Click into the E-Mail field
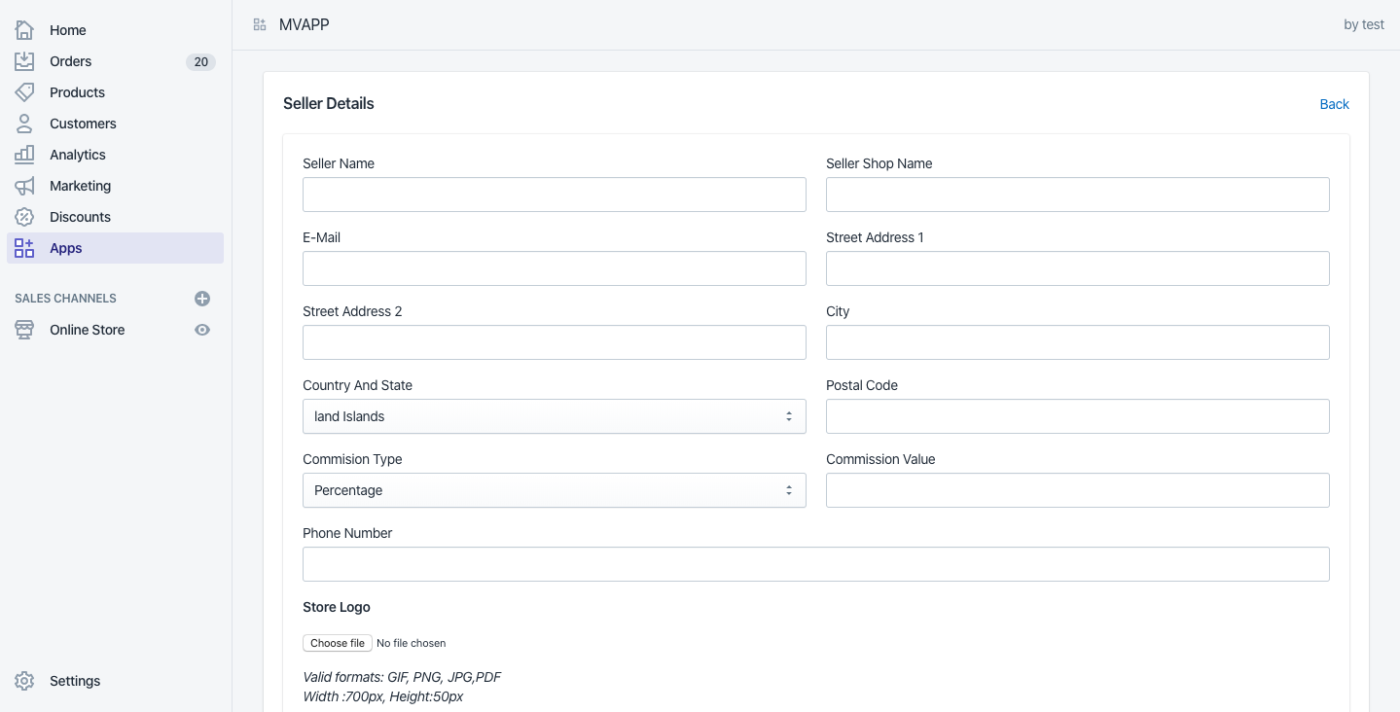Image resolution: width=1400 pixels, height=712 pixels. [x=554, y=268]
